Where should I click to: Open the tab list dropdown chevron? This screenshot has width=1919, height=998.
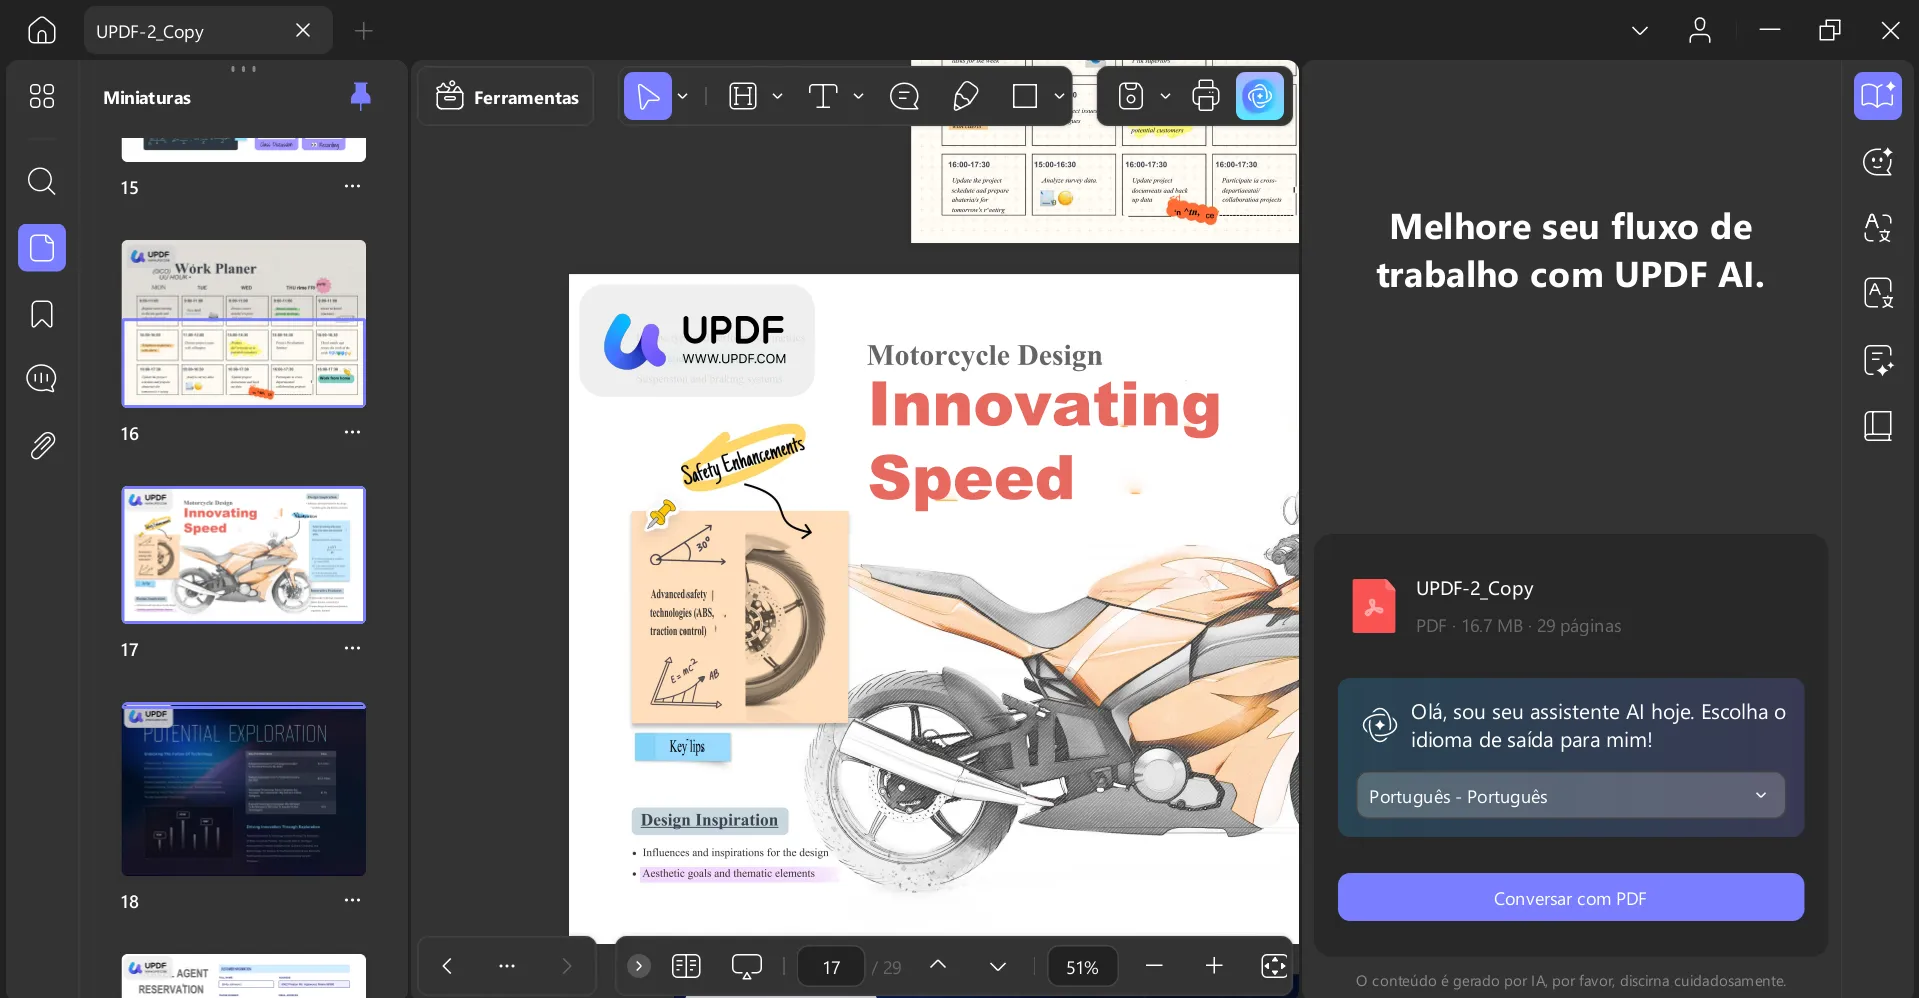1640,31
